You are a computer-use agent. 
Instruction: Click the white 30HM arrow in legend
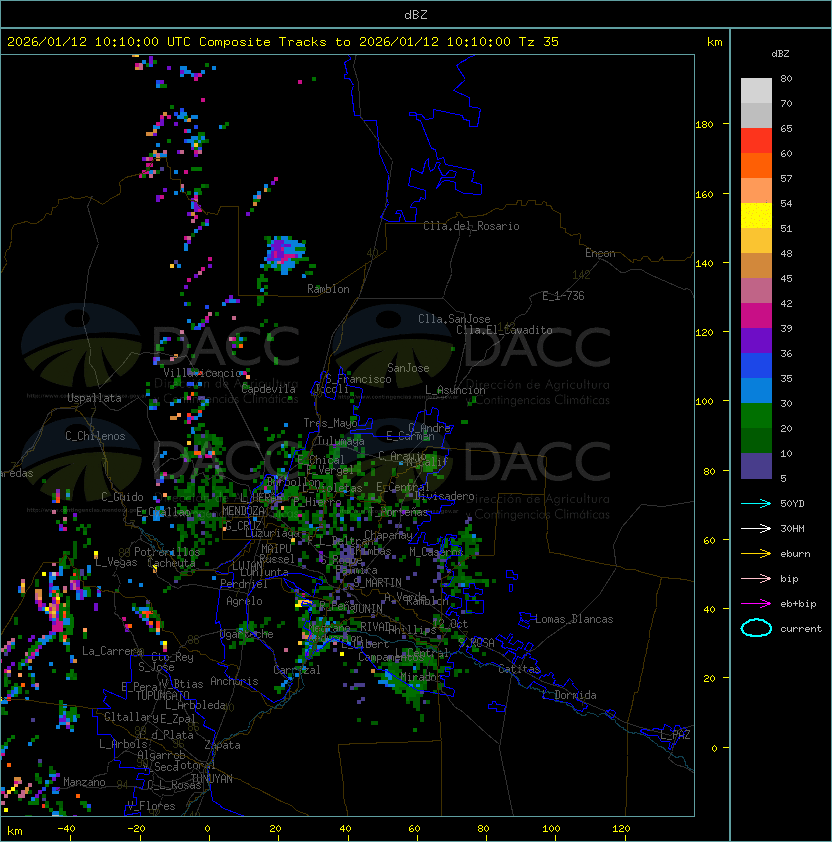tap(756, 528)
